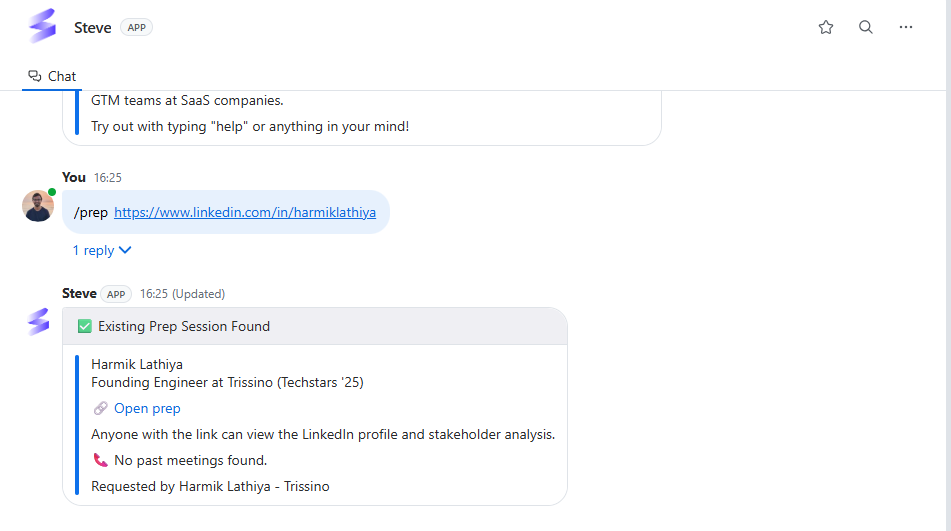The height and width of the screenshot is (531, 951).
Task: Star the Steve app chat
Action: [825, 27]
